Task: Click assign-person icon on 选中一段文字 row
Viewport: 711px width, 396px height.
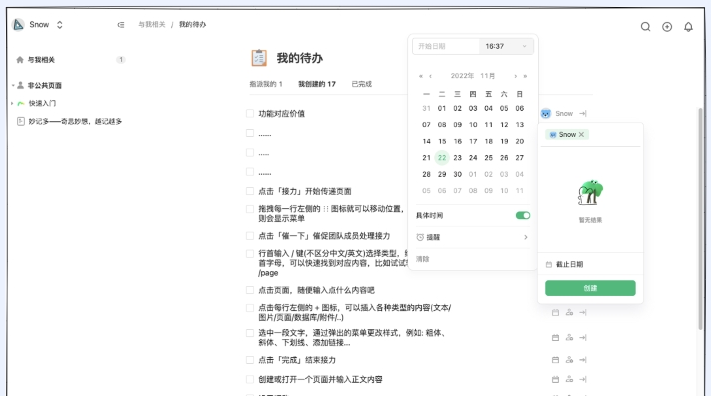Action: (x=569, y=337)
